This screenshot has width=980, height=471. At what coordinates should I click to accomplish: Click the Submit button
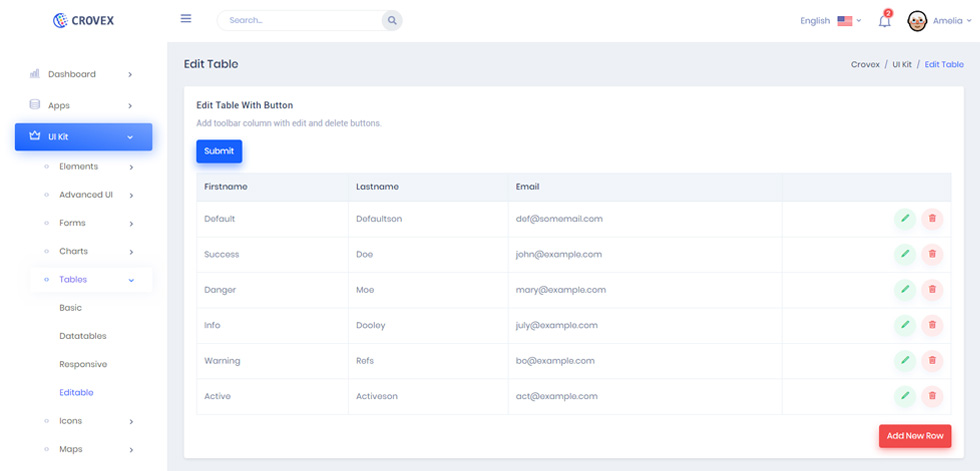(219, 151)
